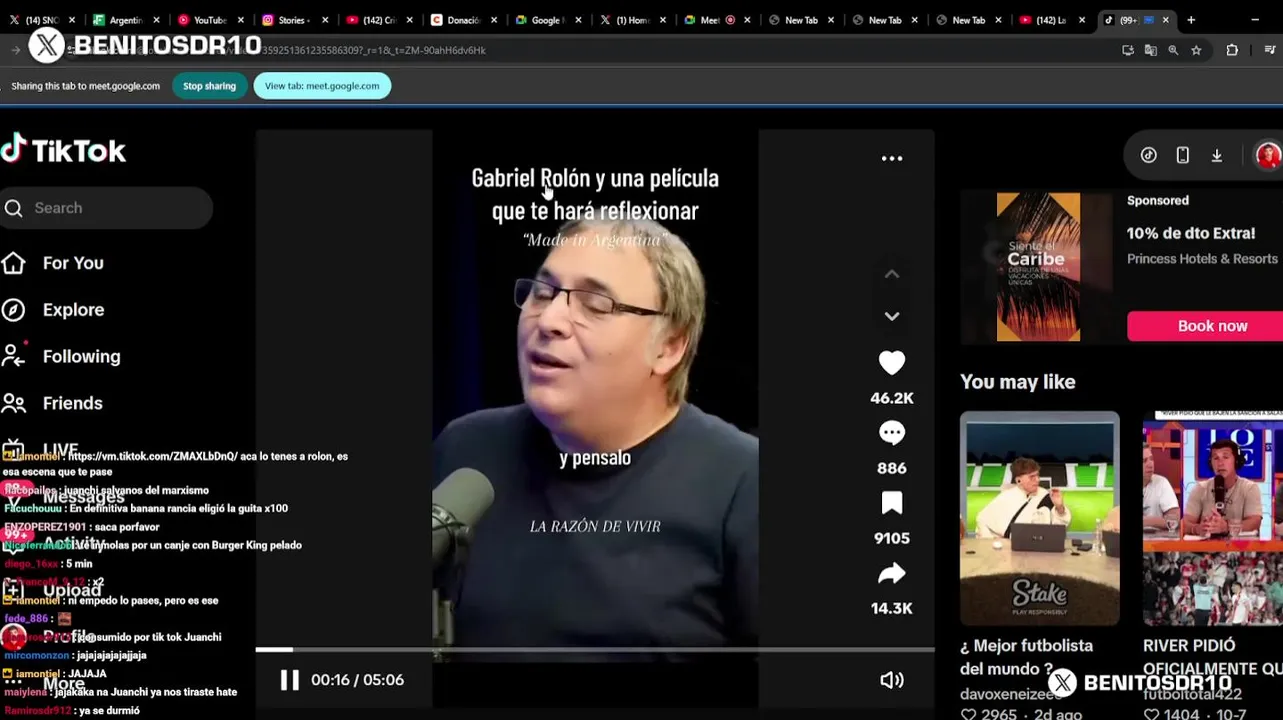Open the RIVER PIDIÓ OFICIALMENTE video thumbnail
The height and width of the screenshot is (720, 1283).
click(1213, 518)
